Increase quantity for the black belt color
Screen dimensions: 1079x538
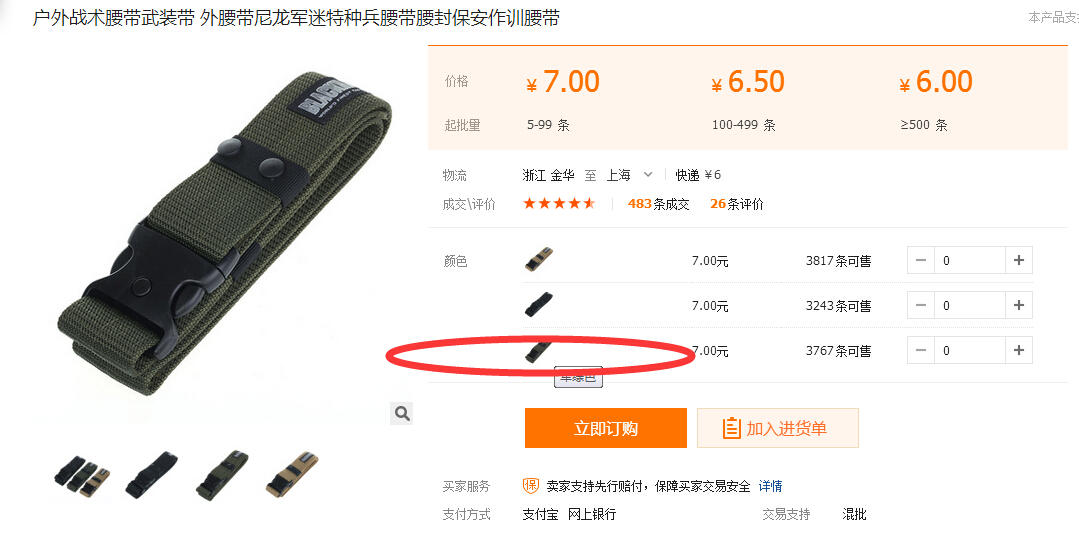[1019, 305]
